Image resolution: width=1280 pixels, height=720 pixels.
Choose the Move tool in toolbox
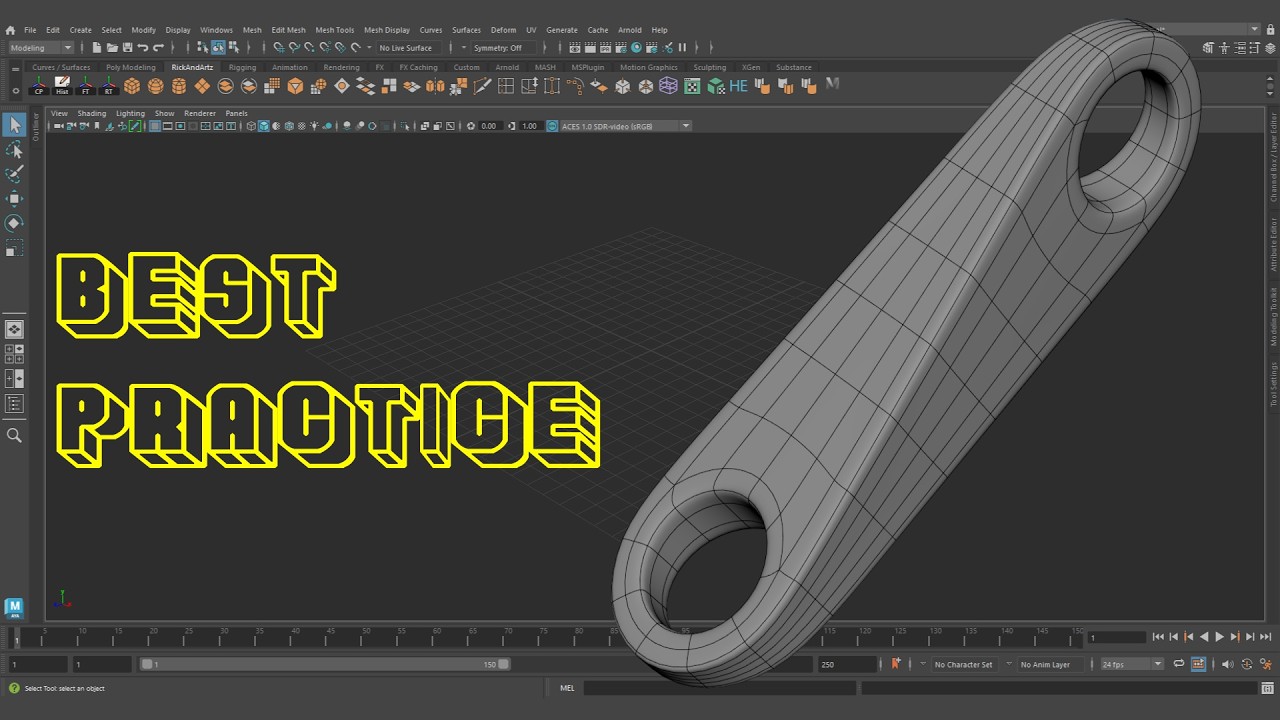pyautogui.click(x=14, y=198)
